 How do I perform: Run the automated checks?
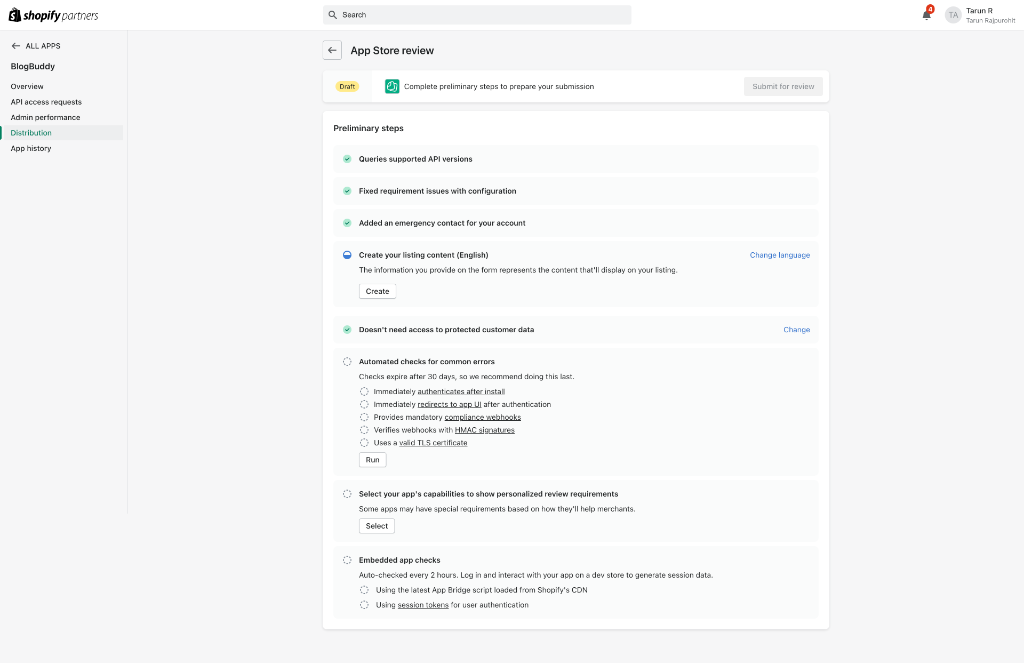tap(372, 460)
